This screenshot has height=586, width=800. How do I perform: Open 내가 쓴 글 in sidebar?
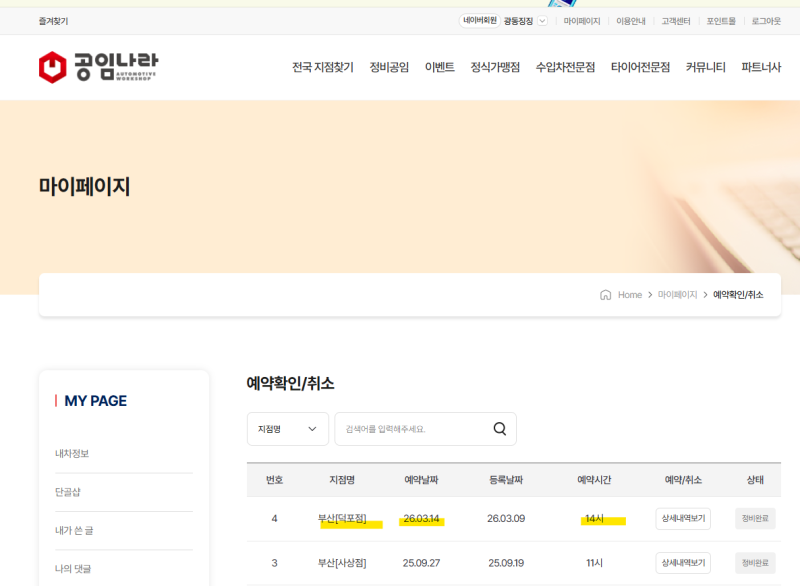(74, 530)
